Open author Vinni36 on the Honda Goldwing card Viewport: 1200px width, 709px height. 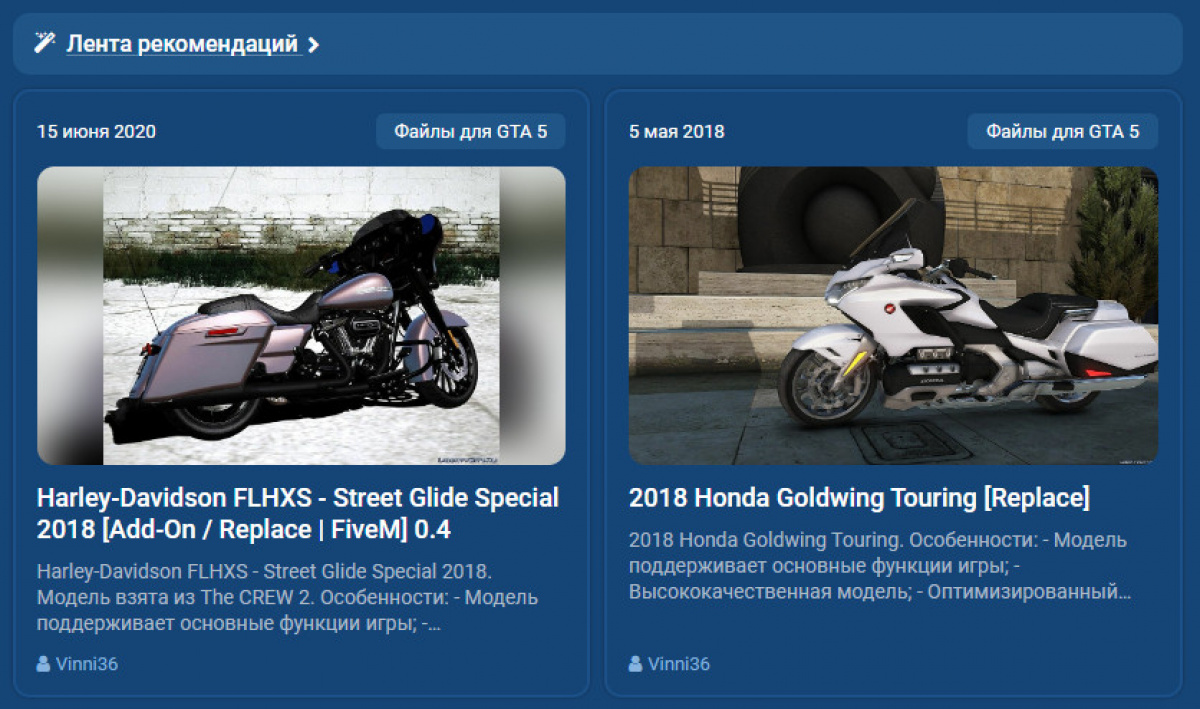pos(679,663)
